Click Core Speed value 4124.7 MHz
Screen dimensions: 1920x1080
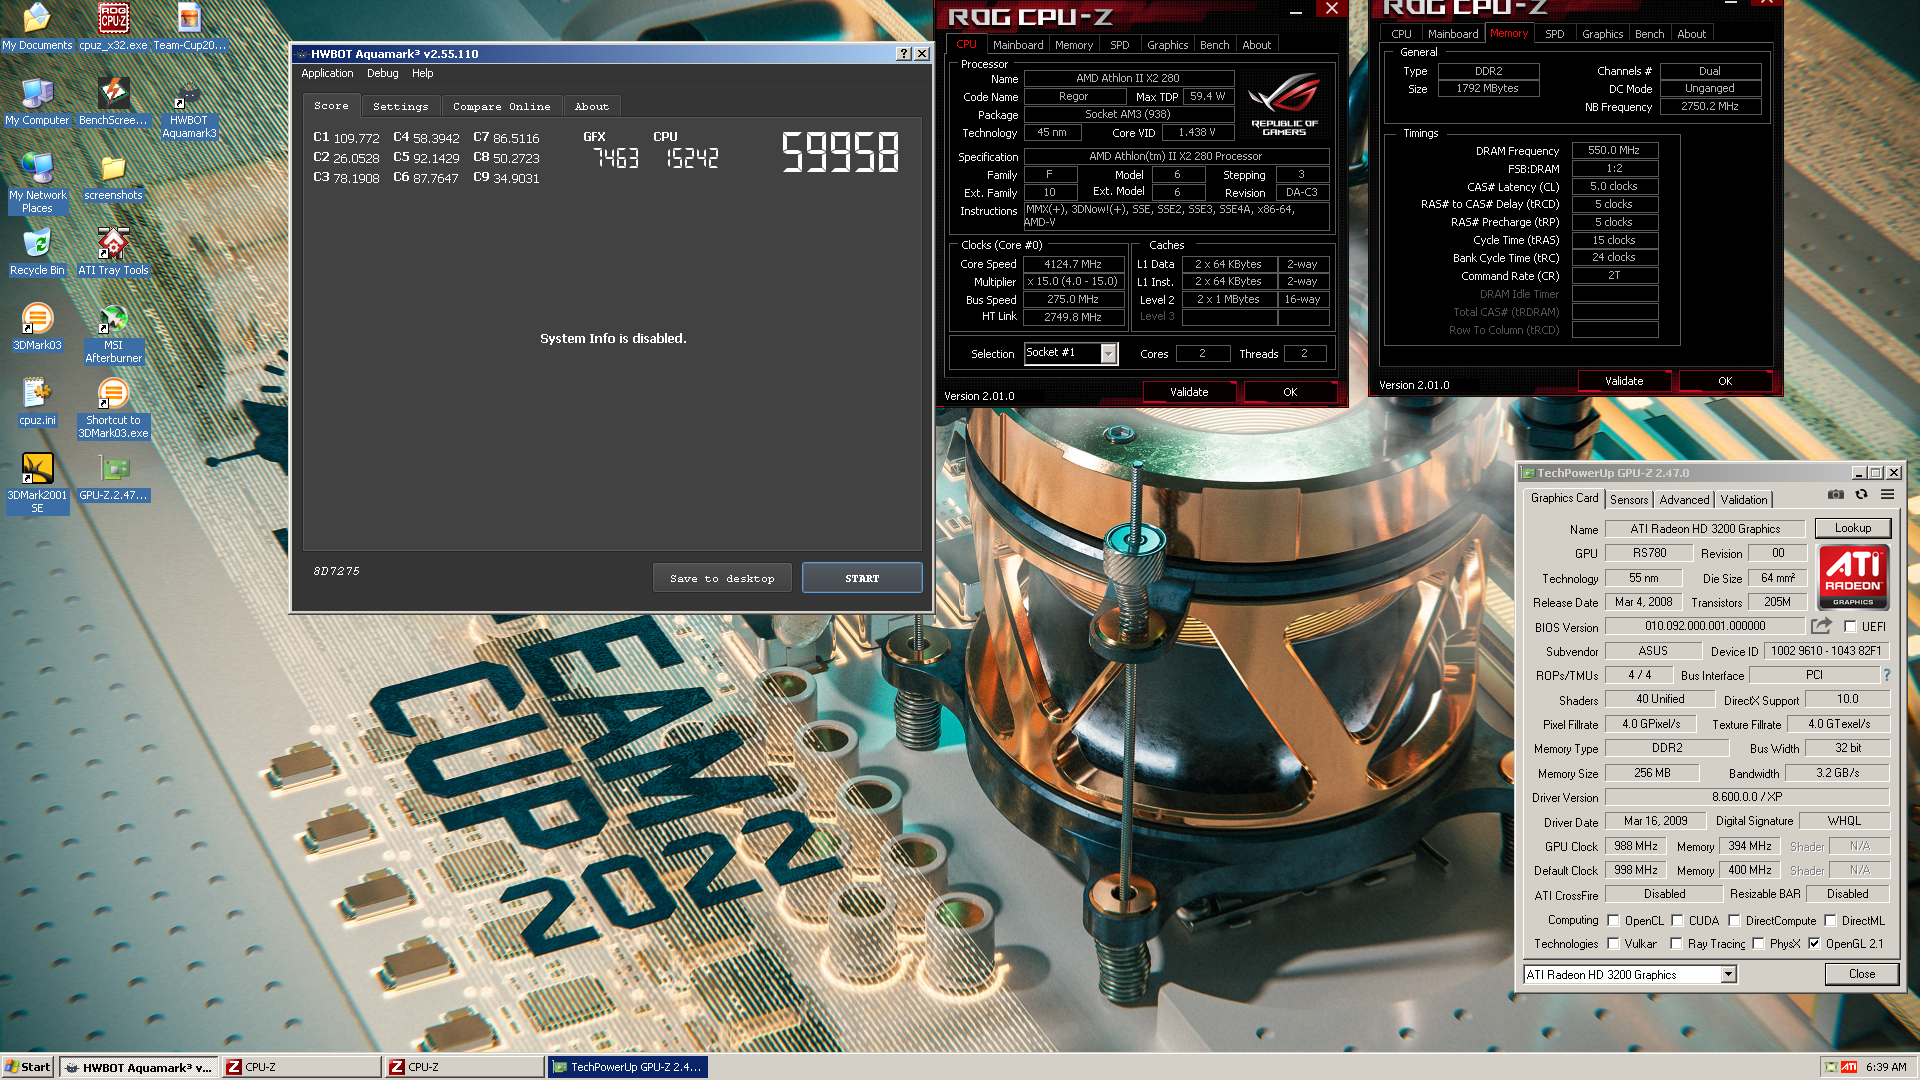(1072, 265)
